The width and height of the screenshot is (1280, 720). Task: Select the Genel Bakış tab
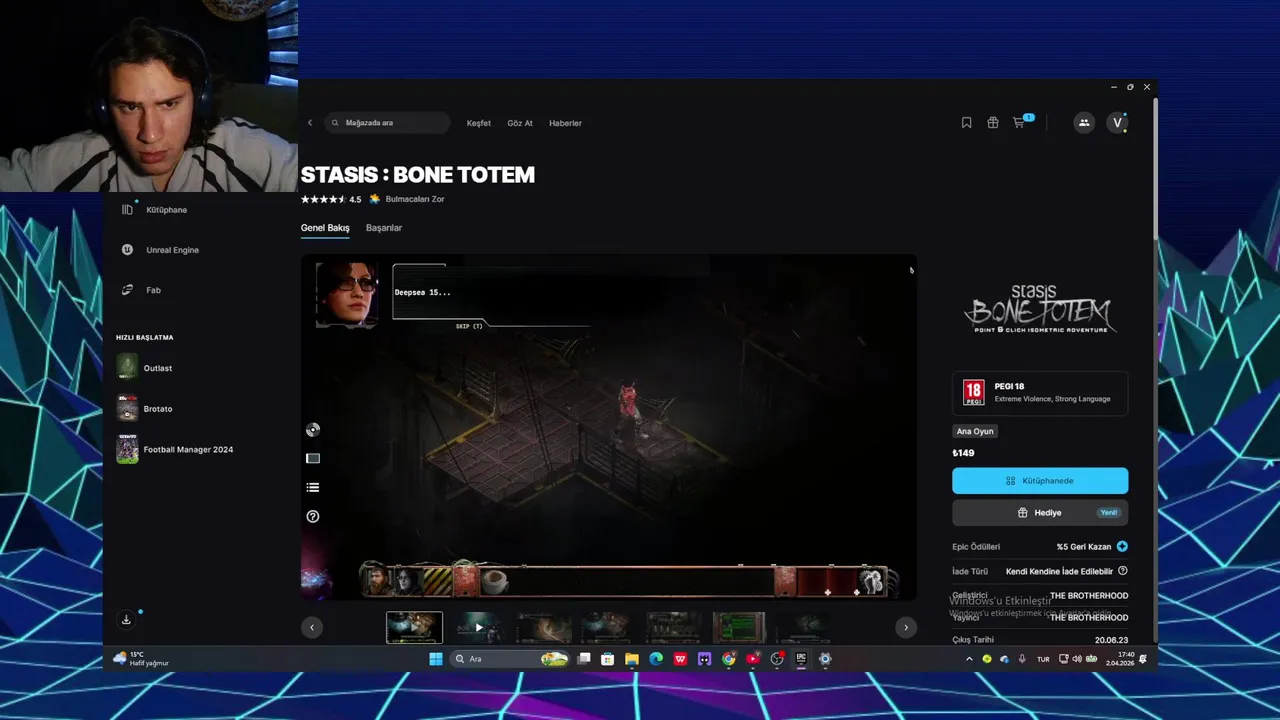(325, 228)
